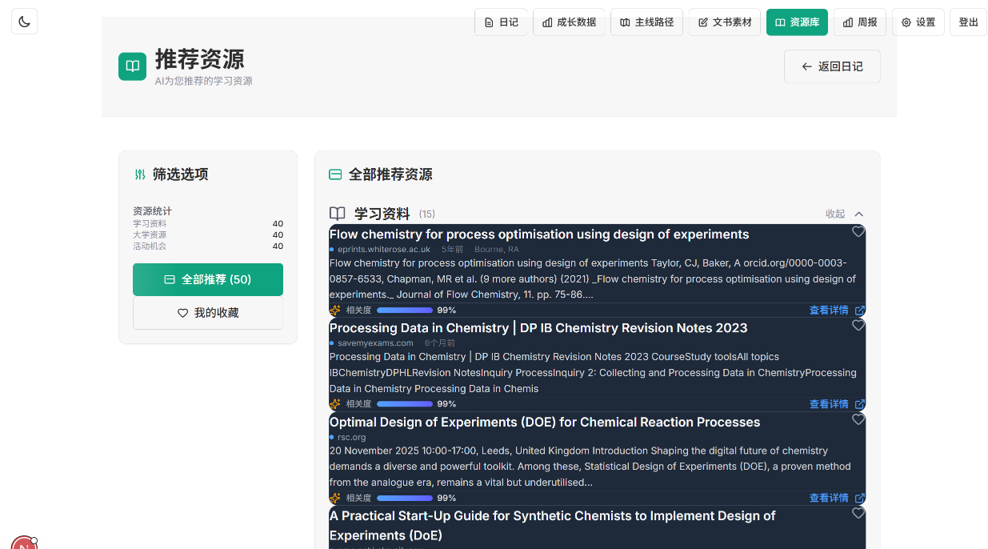Favorite the Flow chemistry resource with its heart icon
This screenshot has height=549, width=988.
(x=858, y=232)
